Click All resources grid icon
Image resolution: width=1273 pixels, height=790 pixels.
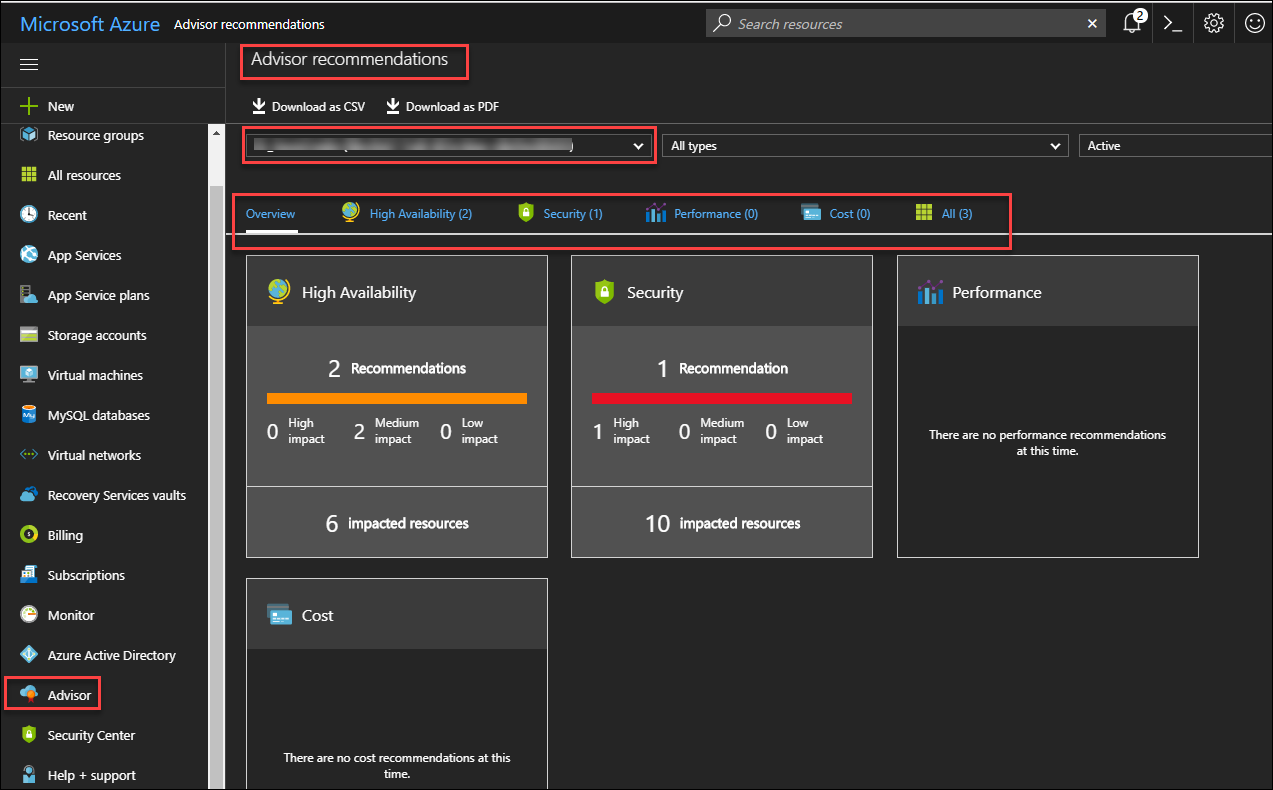pos(29,175)
